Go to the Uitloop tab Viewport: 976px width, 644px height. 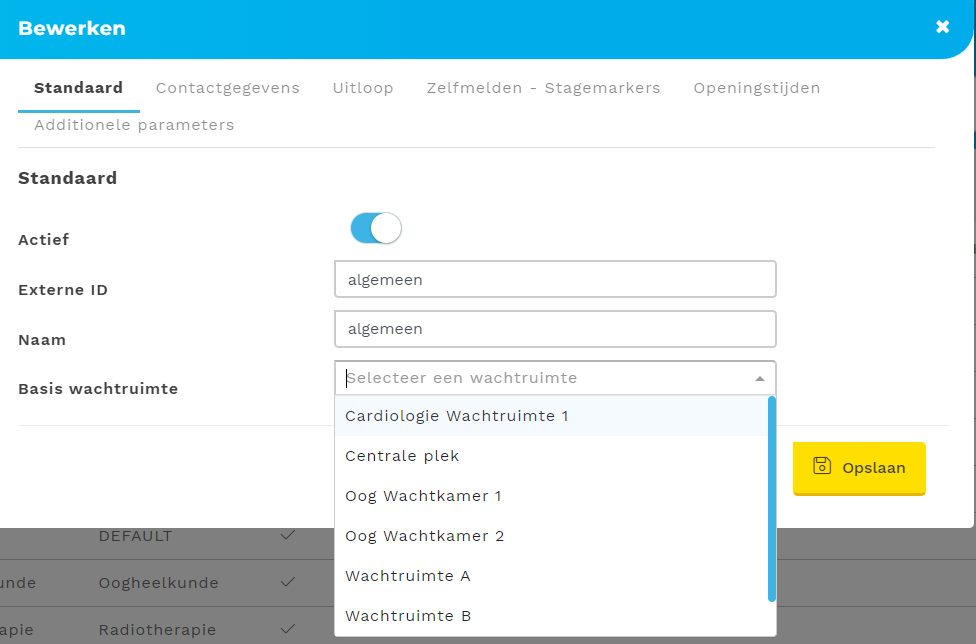363,88
